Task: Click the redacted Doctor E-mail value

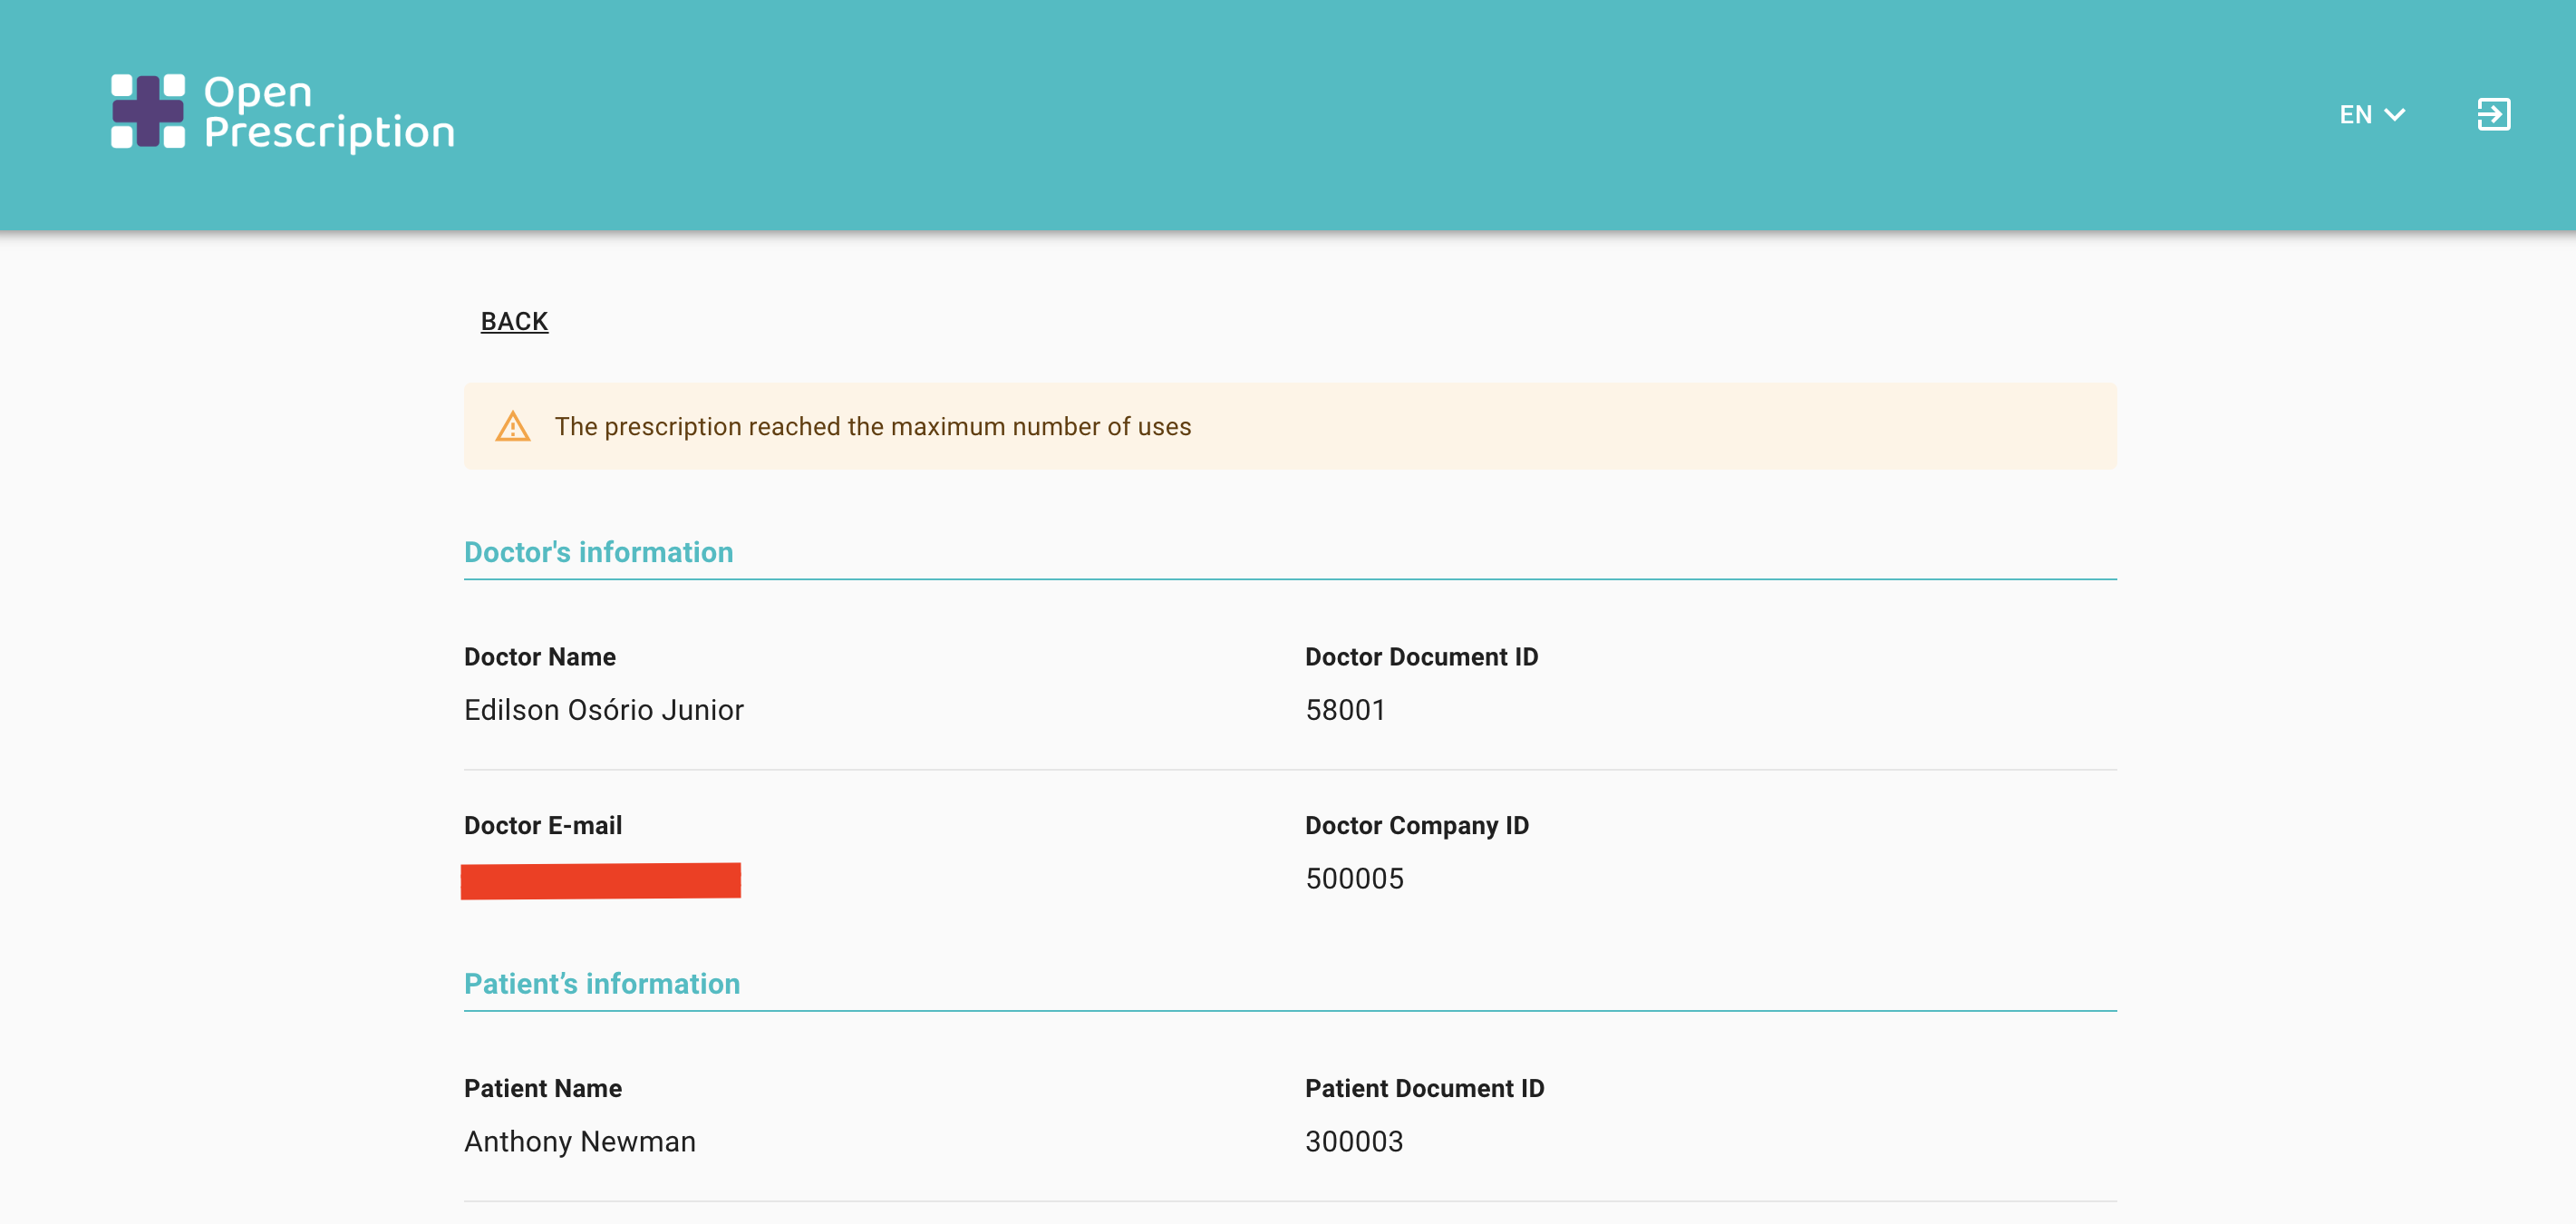Action: (x=600, y=880)
